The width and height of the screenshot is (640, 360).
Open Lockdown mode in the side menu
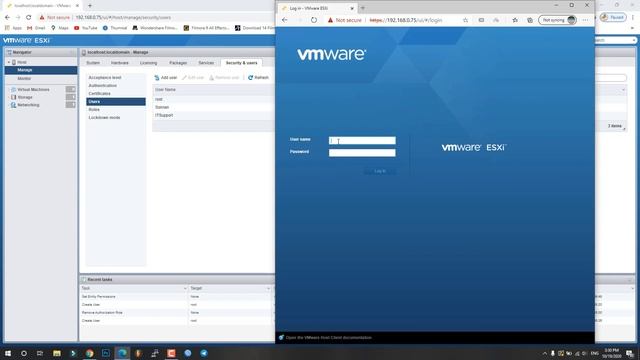click(x=104, y=118)
